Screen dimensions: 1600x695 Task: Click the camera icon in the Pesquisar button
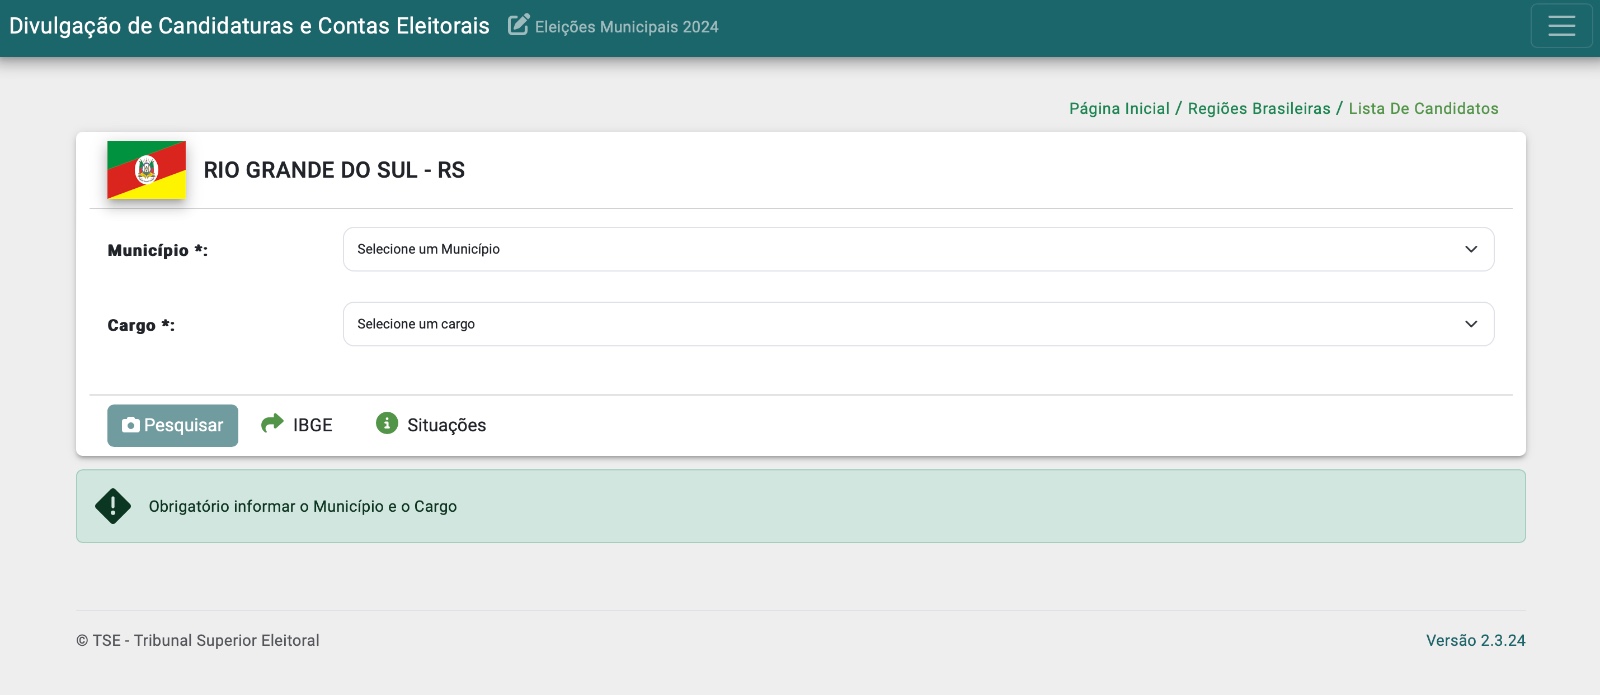[131, 425]
